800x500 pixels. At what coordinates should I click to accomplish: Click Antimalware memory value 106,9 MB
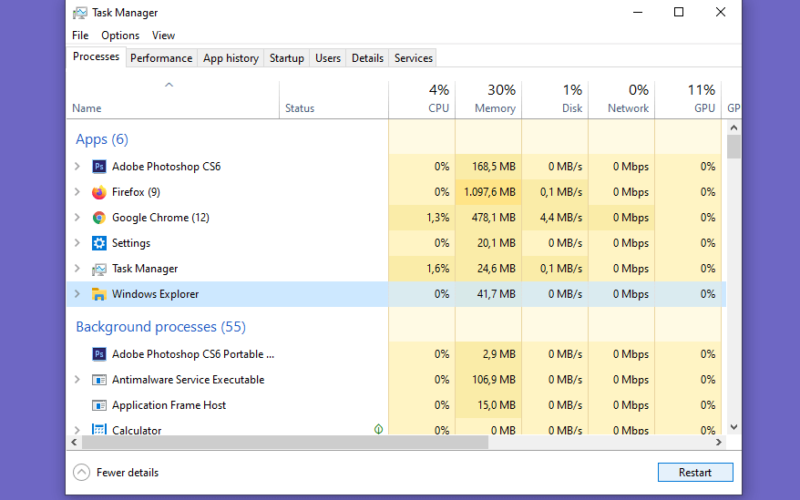click(494, 380)
